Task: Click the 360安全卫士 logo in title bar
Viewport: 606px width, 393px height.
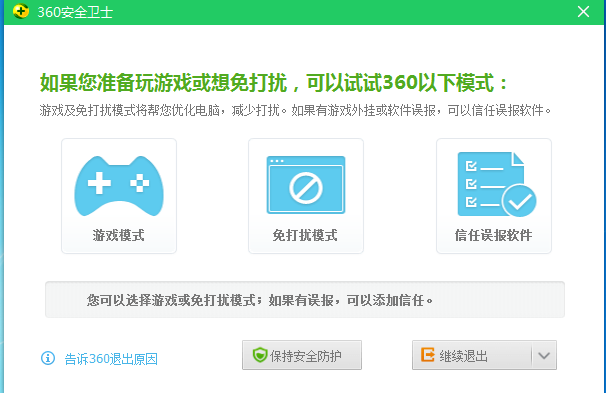Action: (20, 11)
